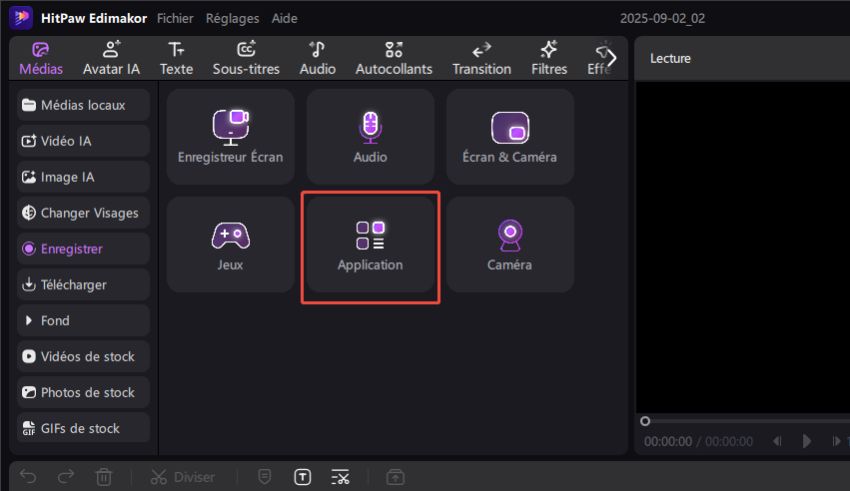Screen dimensions: 850x491
Task: Open the Filtres tab
Action: pos(549,59)
